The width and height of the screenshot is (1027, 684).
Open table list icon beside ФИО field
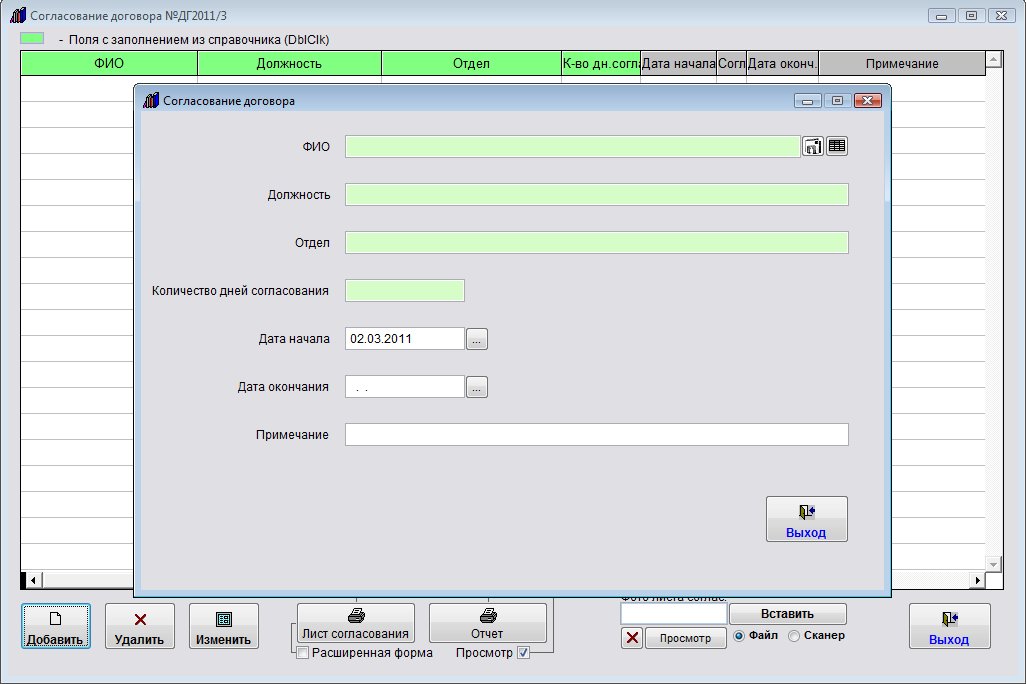837,146
